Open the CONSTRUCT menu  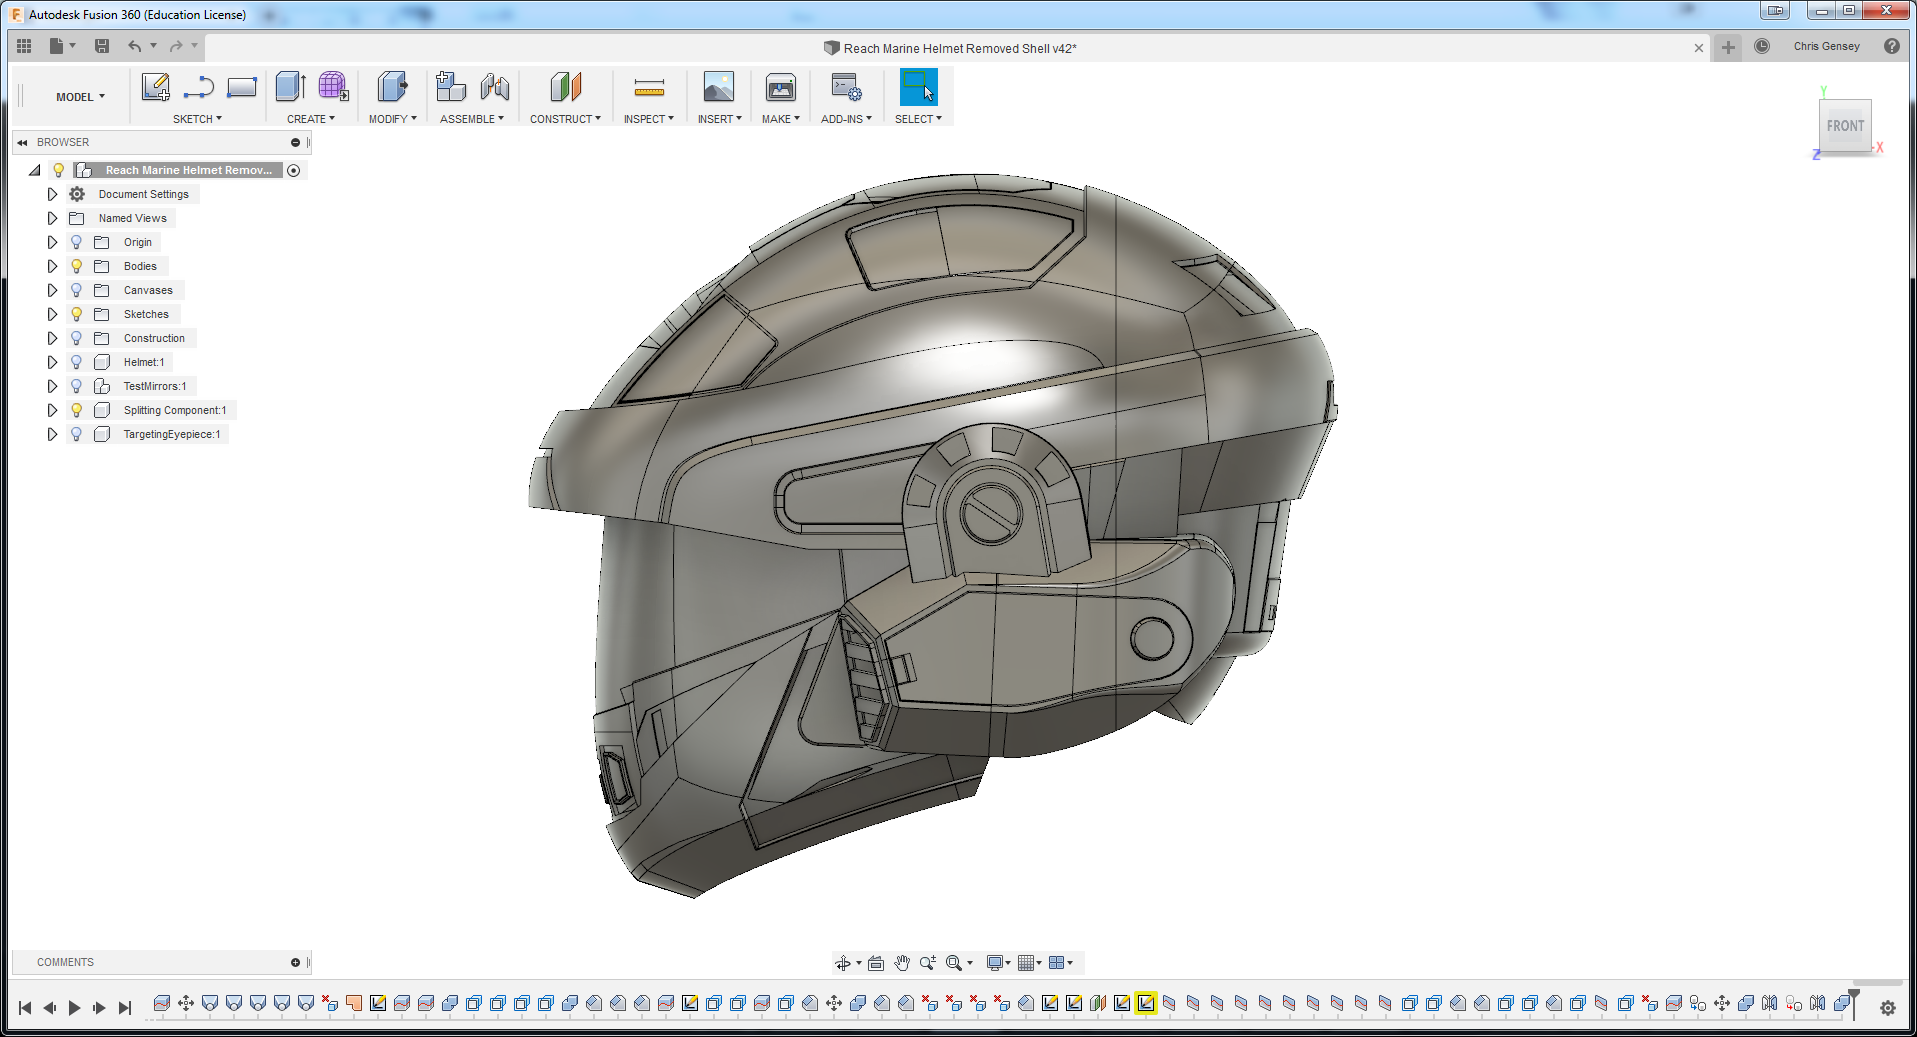[565, 119]
